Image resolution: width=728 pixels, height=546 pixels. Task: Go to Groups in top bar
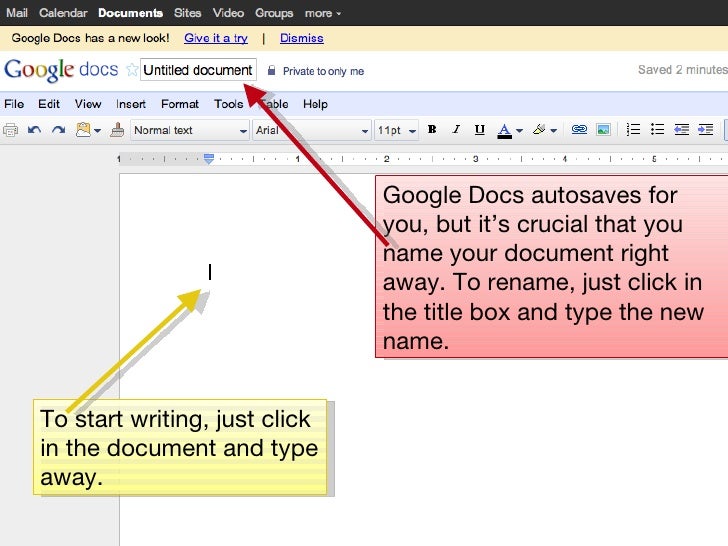point(274,13)
